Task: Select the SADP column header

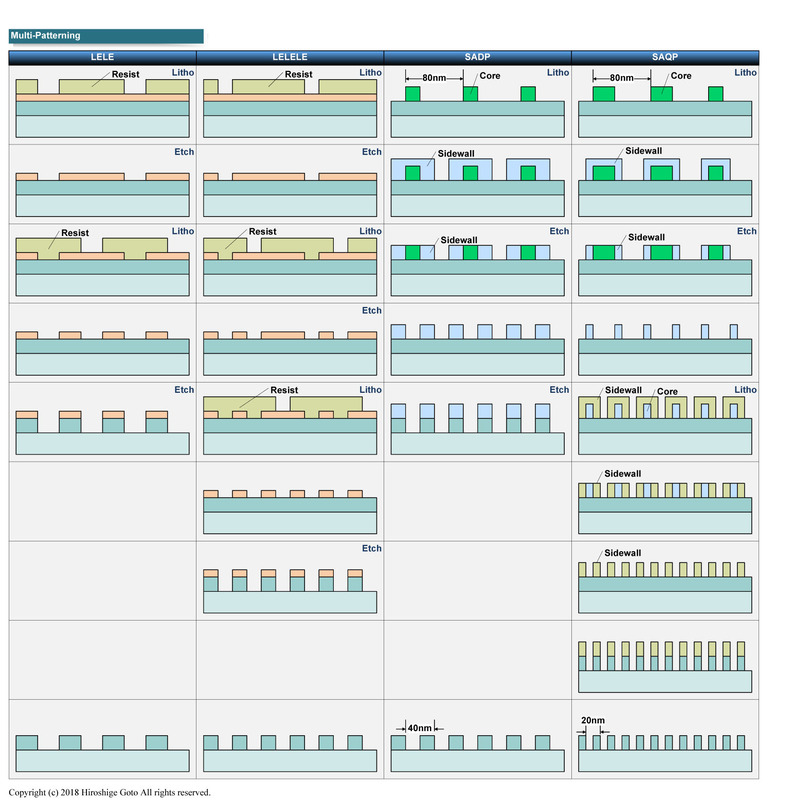Action: pos(478,57)
